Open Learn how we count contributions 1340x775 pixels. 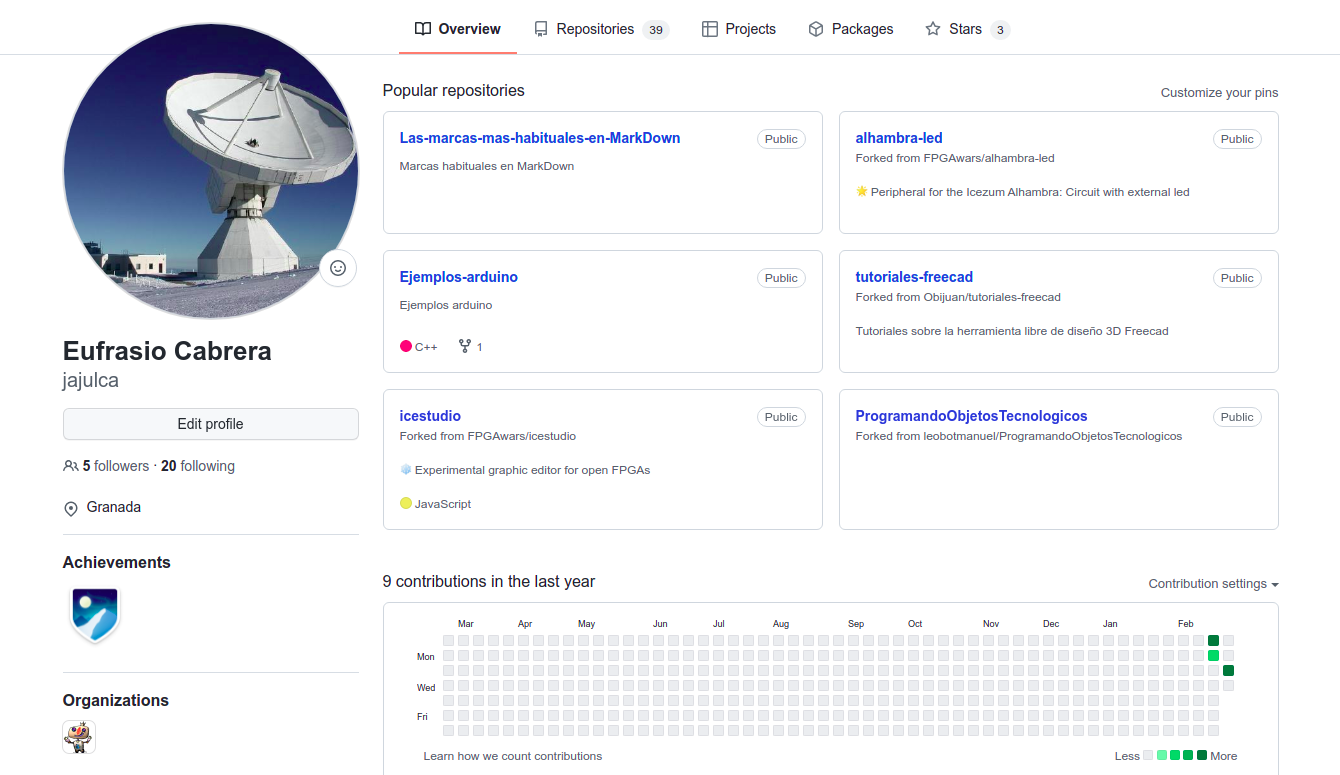click(x=512, y=756)
